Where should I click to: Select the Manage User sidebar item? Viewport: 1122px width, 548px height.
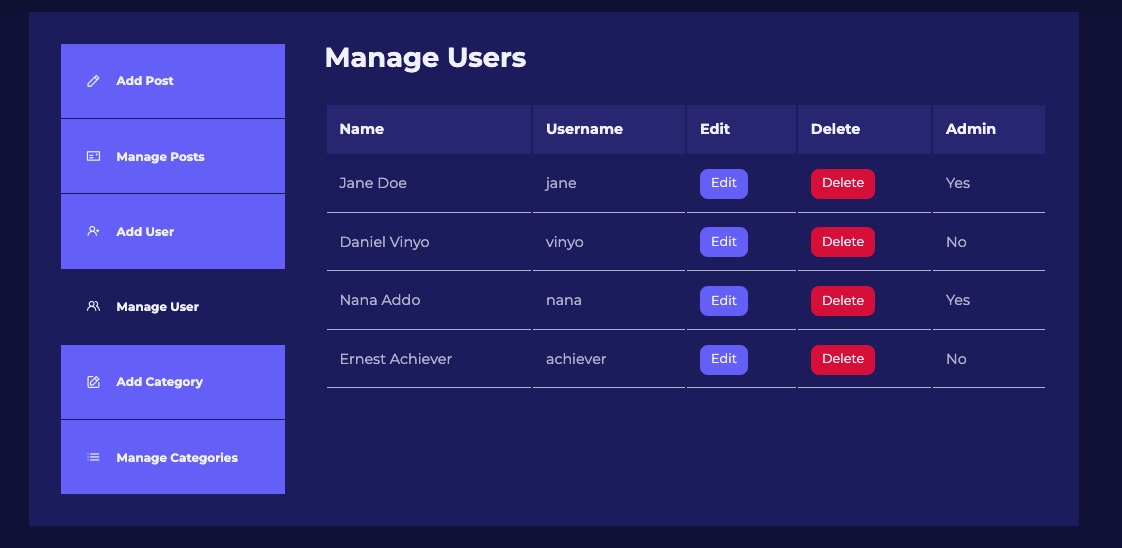172,306
